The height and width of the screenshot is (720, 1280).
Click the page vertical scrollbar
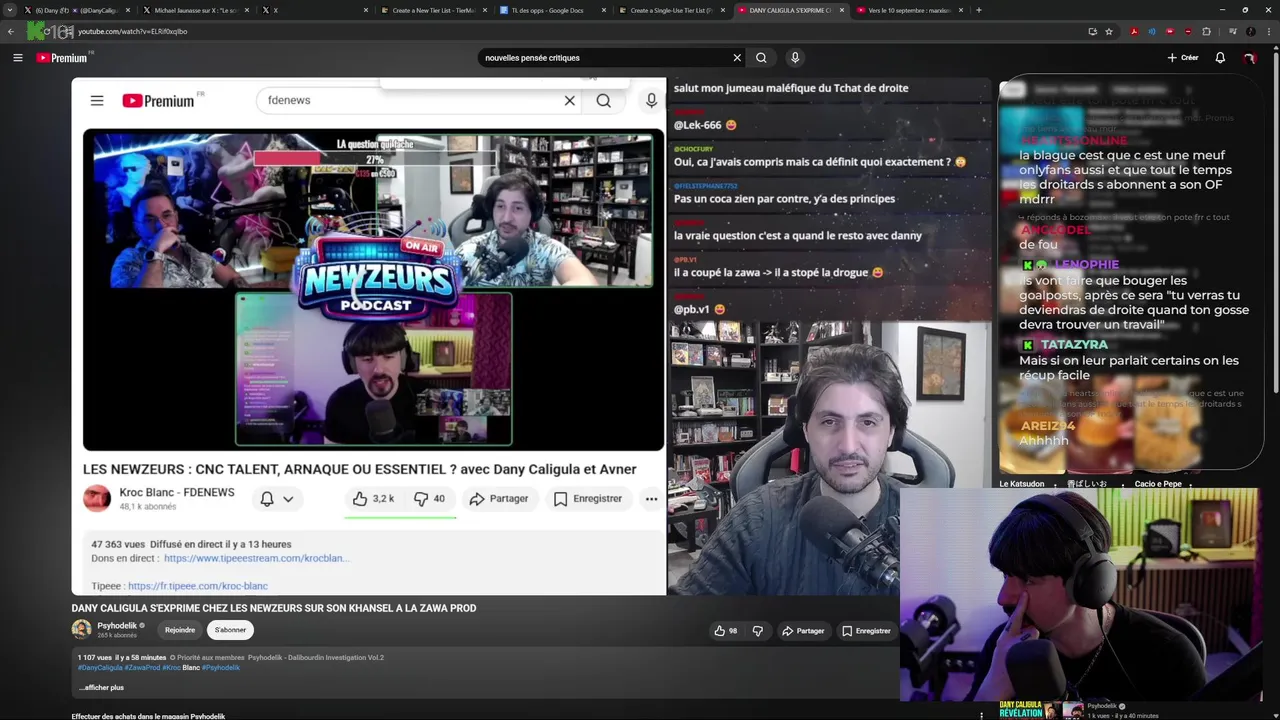(1275, 220)
